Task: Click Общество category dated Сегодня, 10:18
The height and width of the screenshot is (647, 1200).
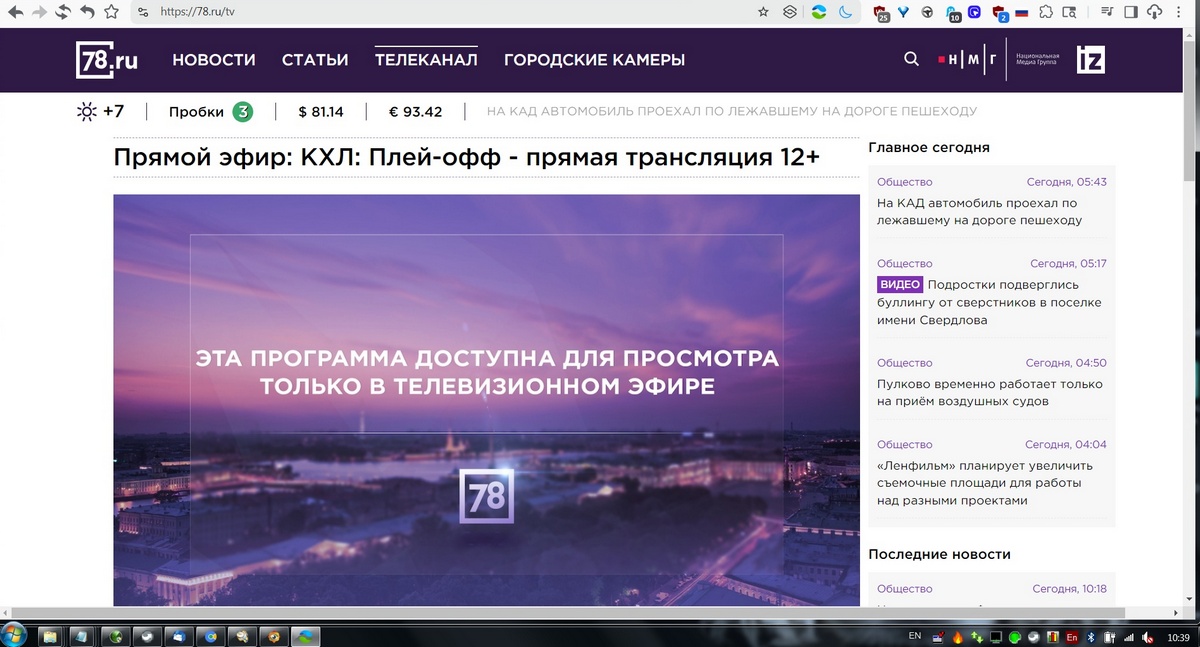Action: coord(904,589)
